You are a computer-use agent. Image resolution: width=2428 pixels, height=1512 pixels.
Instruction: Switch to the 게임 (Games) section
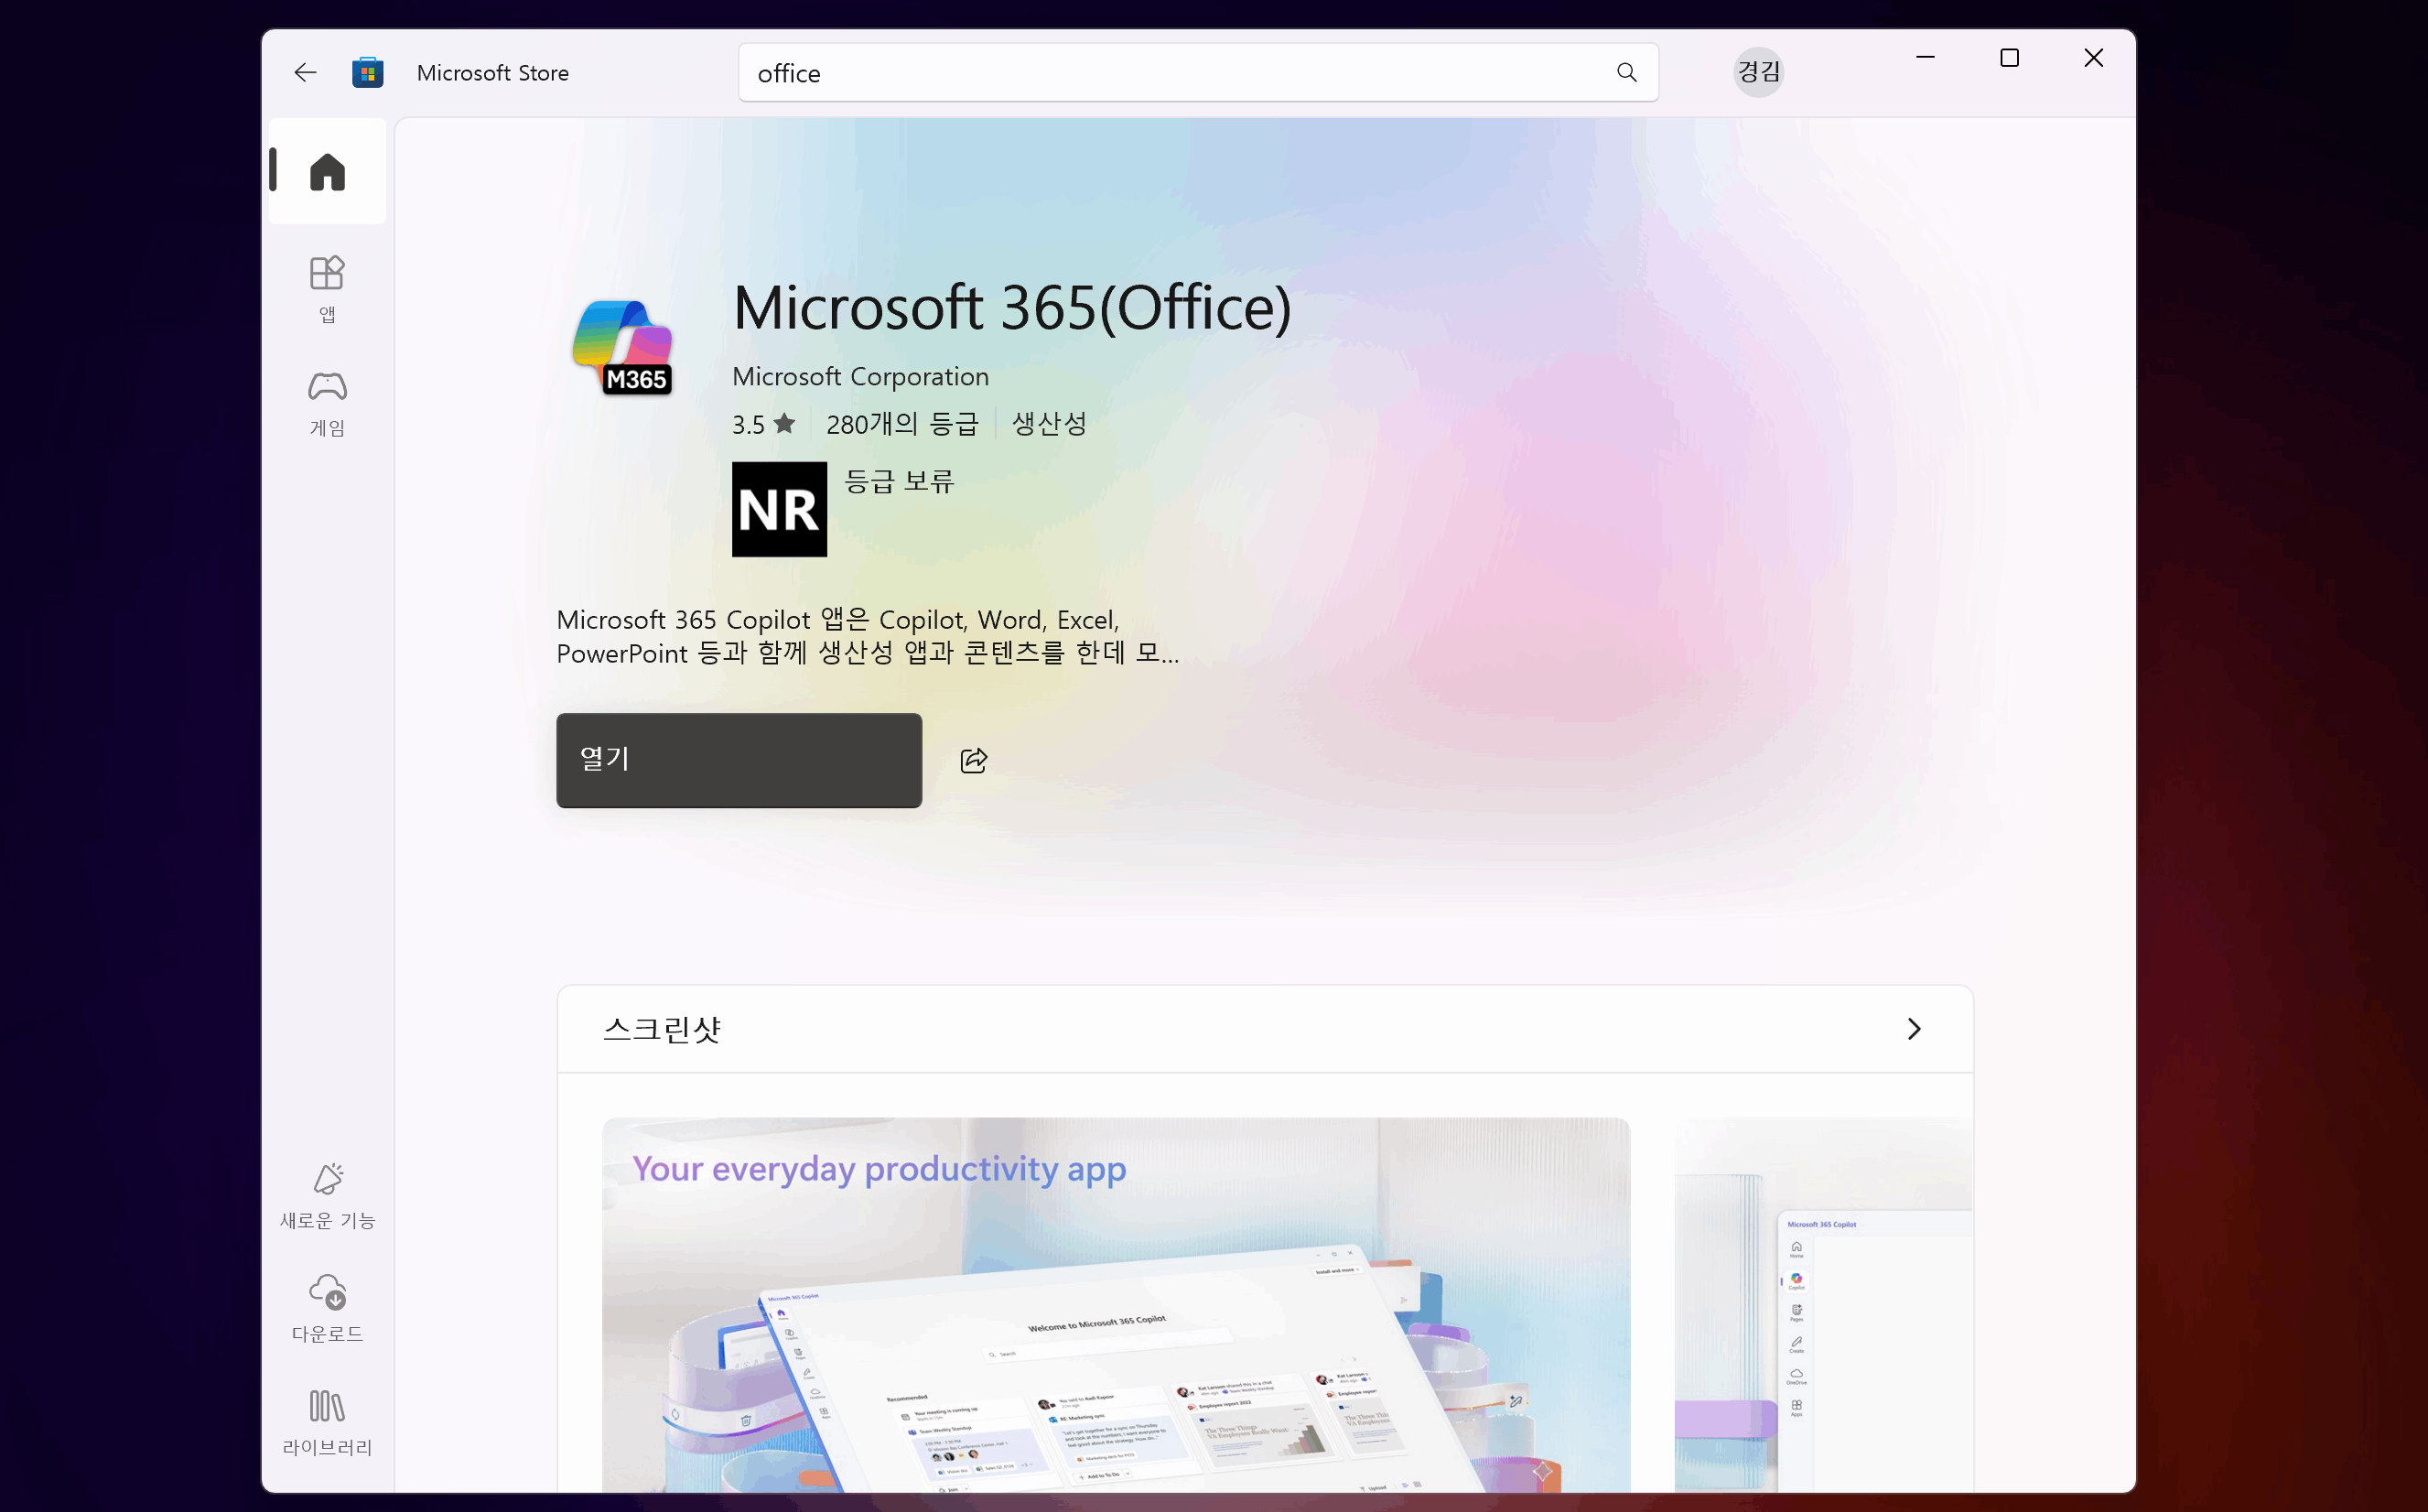327,402
